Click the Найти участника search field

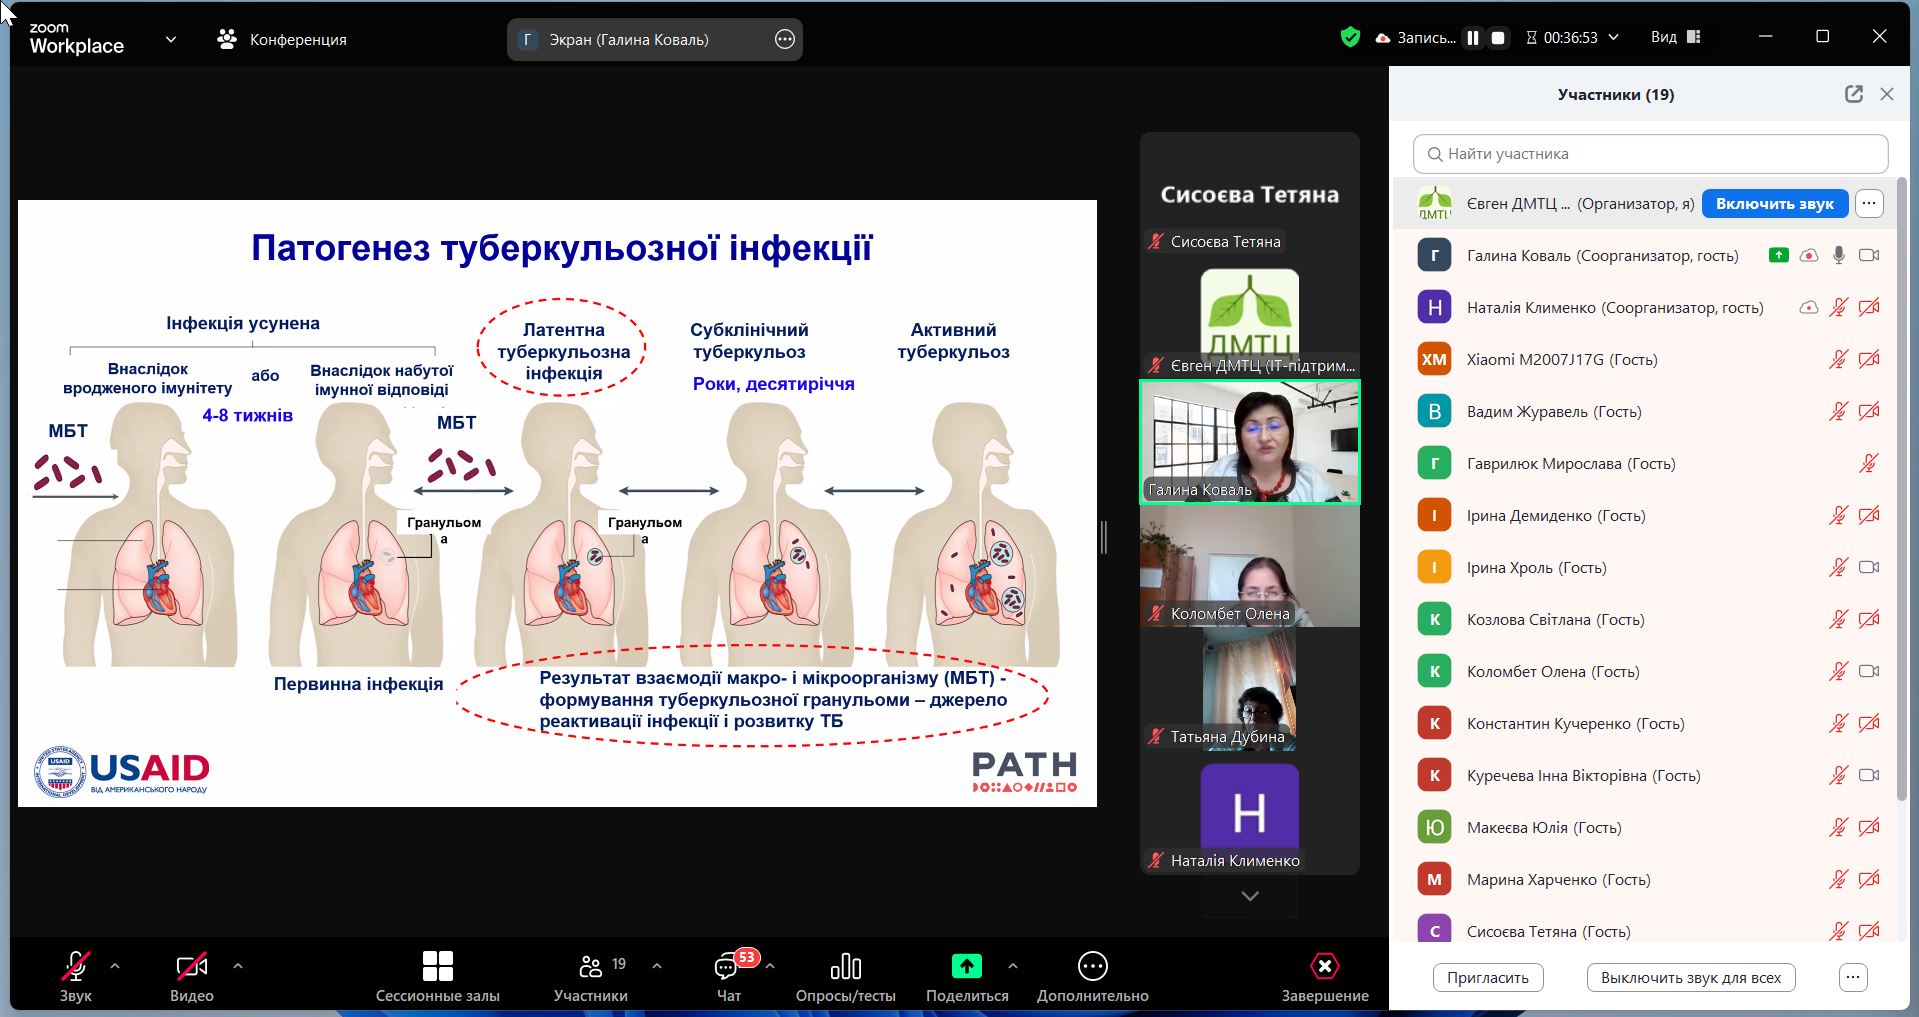(1650, 154)
